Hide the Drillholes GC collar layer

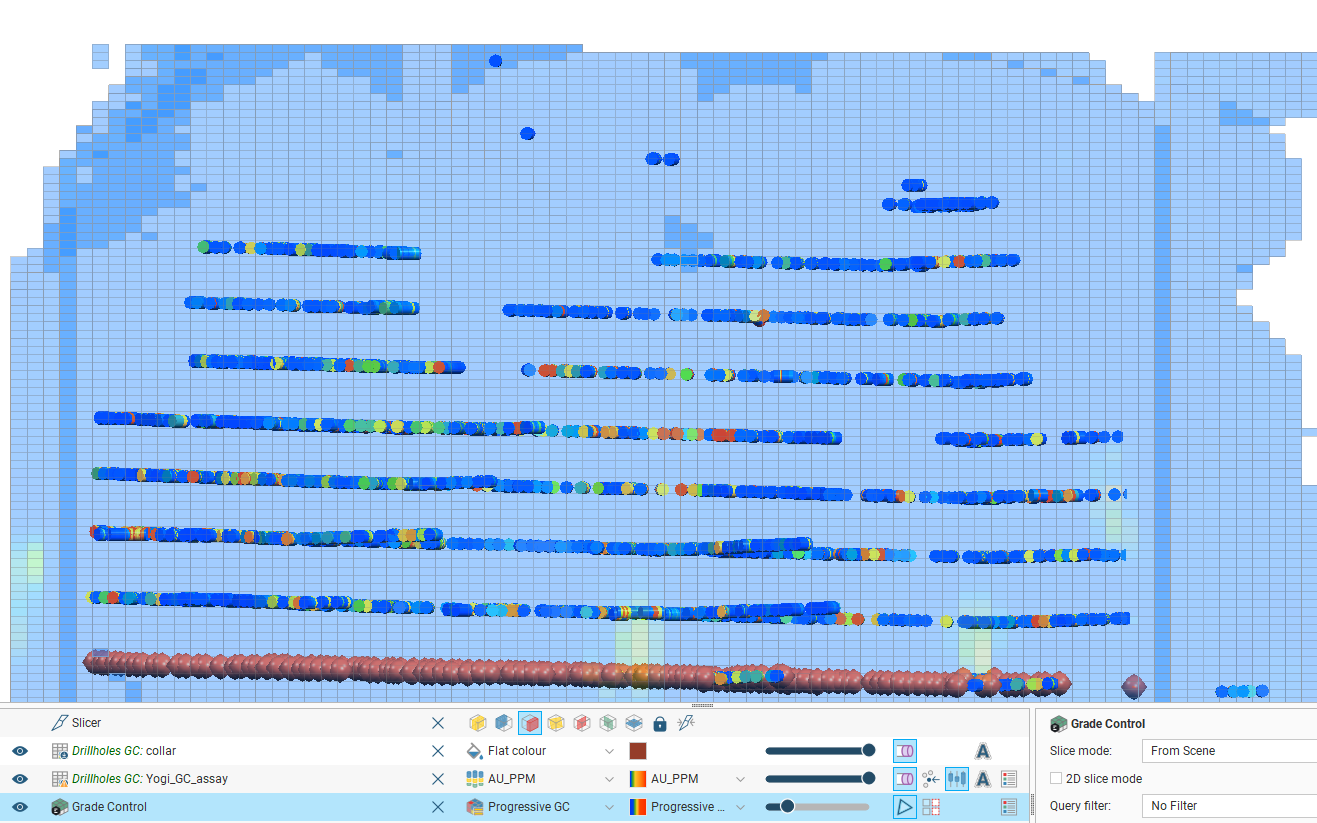click(x=20, y=751)
